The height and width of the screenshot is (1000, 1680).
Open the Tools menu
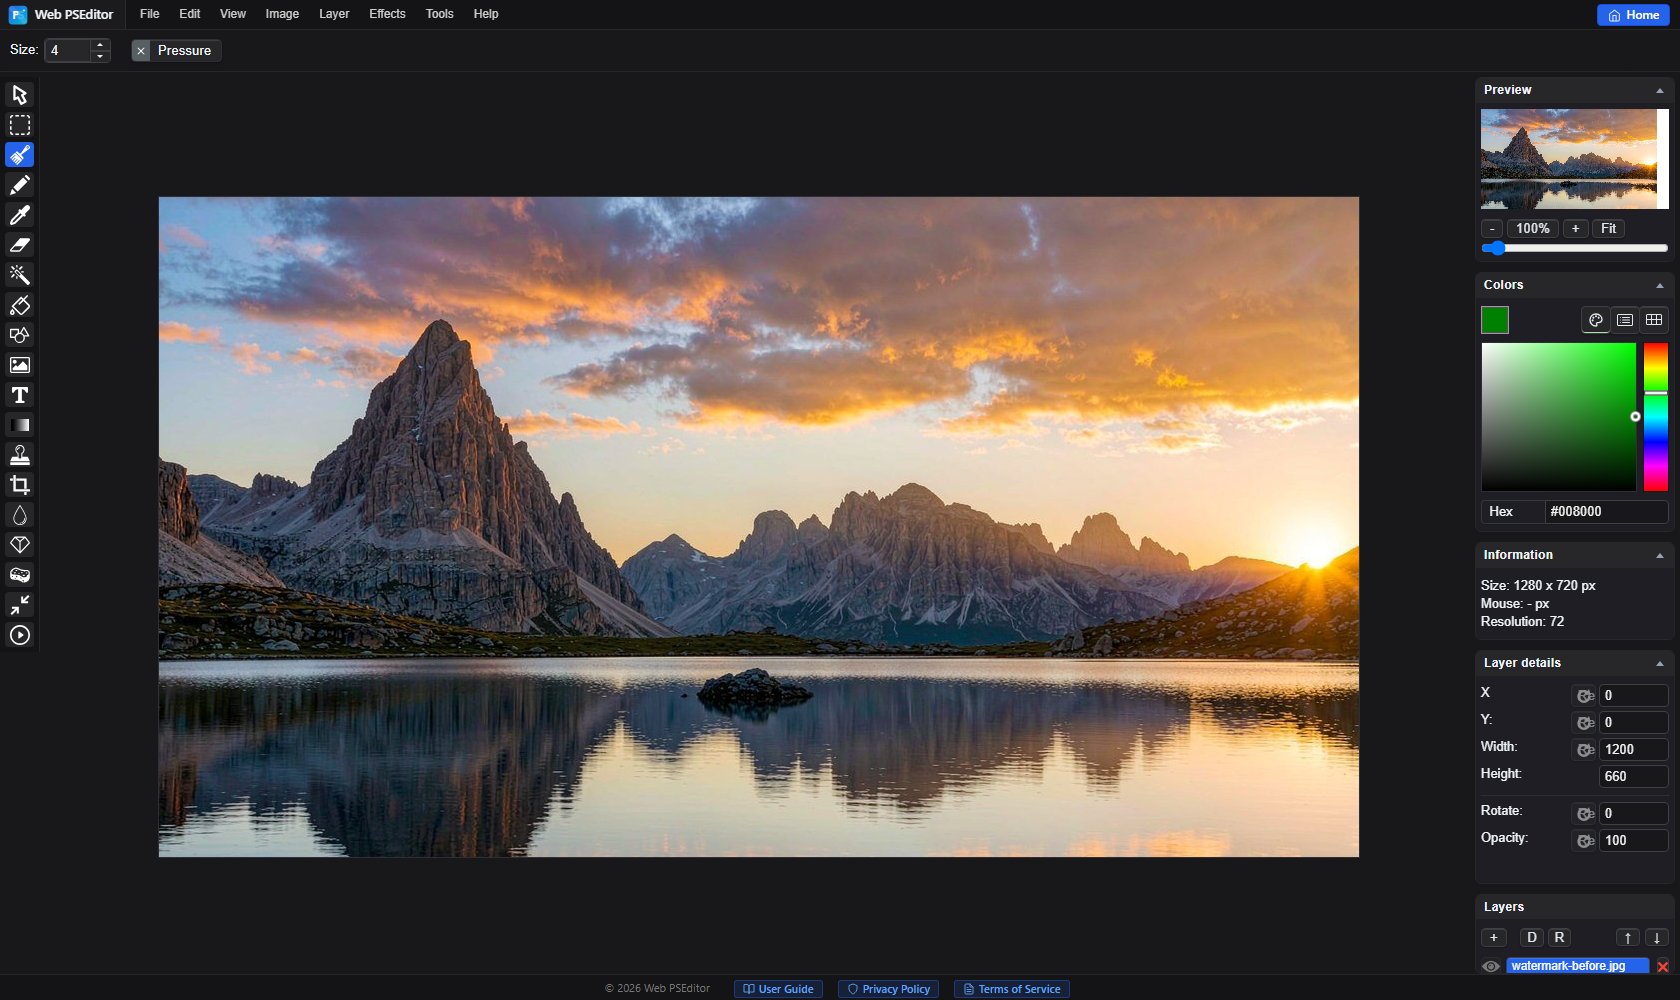[439, 14]
